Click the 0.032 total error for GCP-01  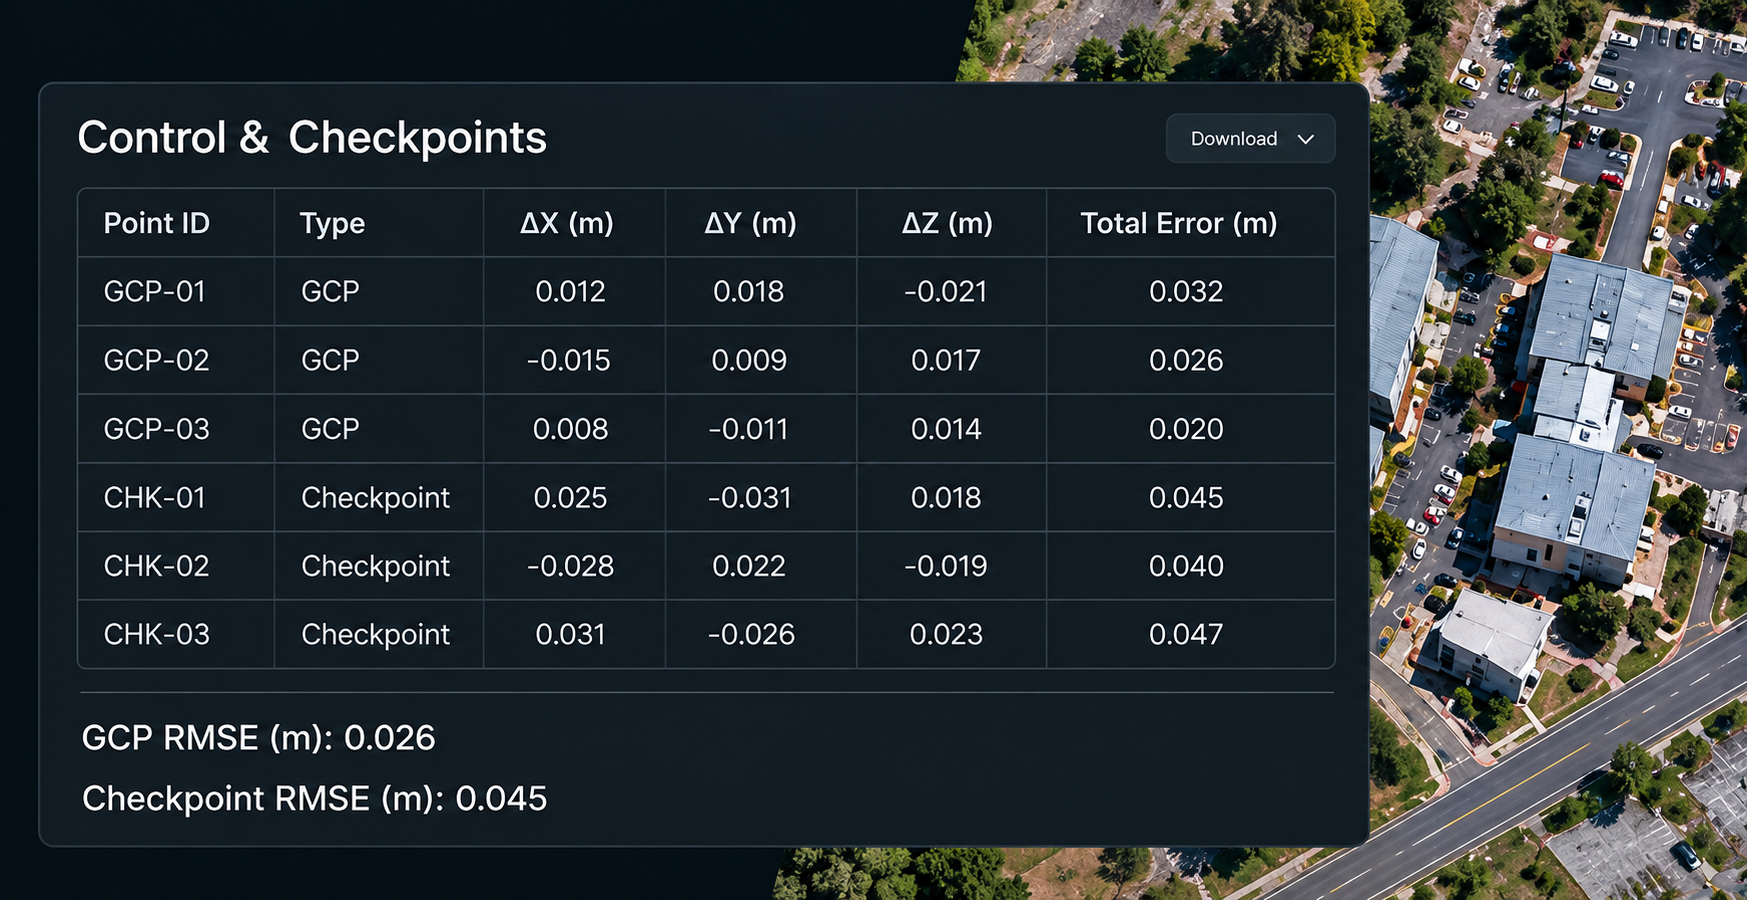pyautogui.click(x=1186, y=291)
